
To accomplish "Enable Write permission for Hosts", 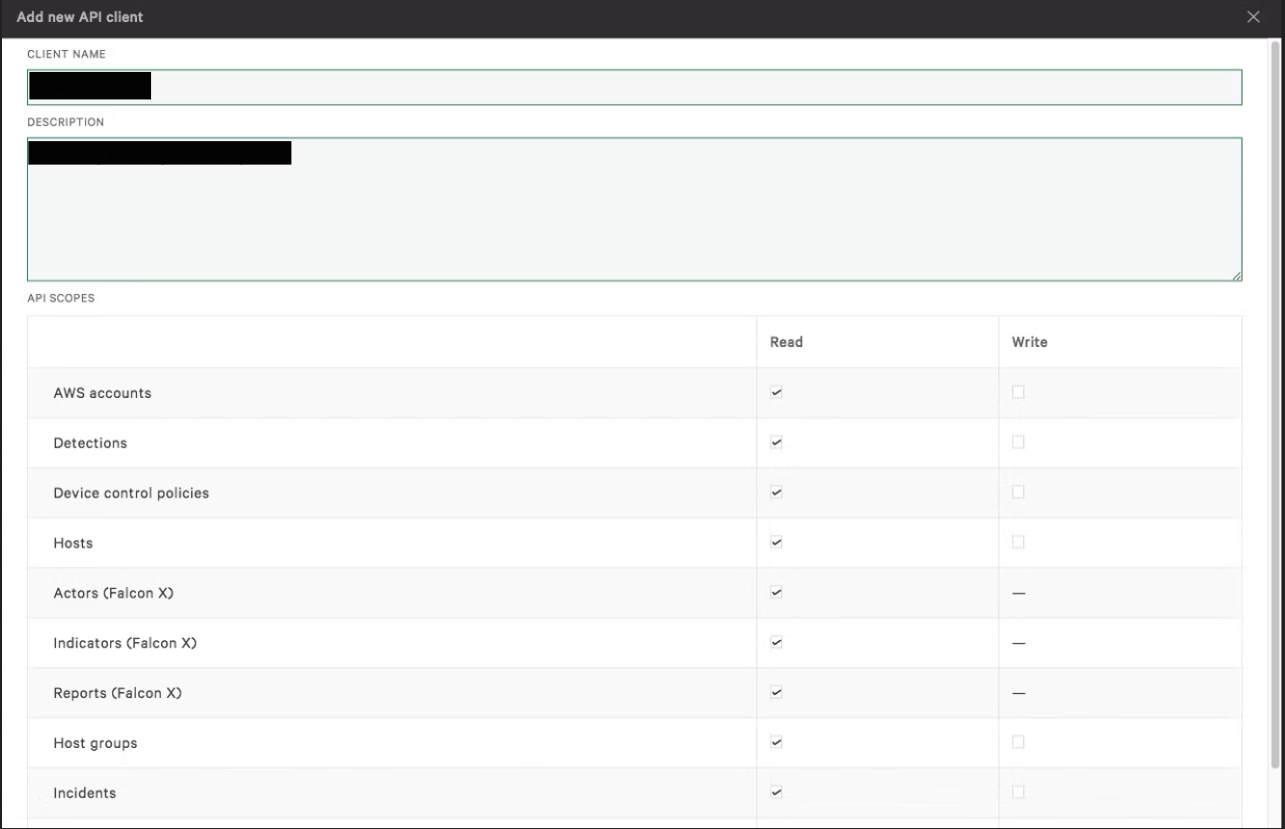I will pos(1017,542).
